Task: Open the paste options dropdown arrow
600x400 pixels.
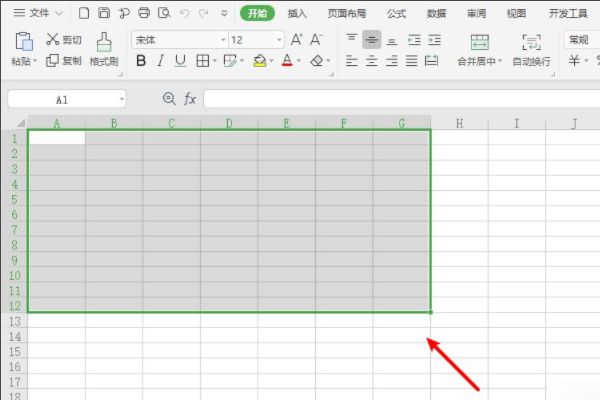Action: click(x=35, y=61)
